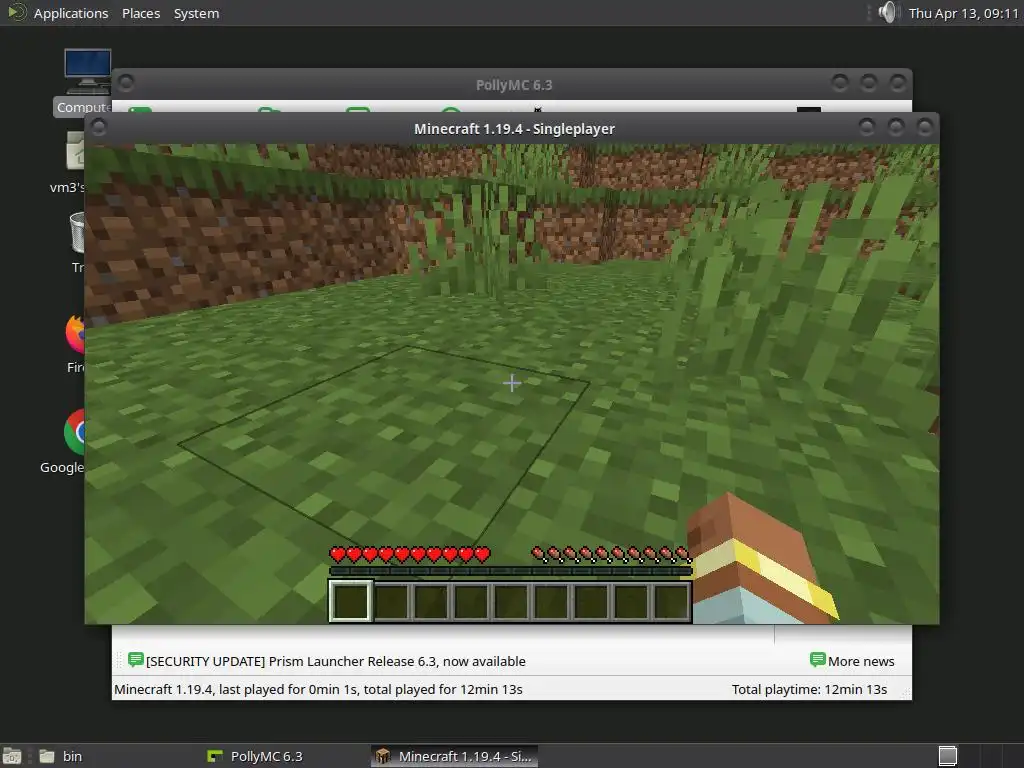Open the Prism Launcher Release 6.3 news
The height and width of the screenshot is (768, 1024).
336,661
